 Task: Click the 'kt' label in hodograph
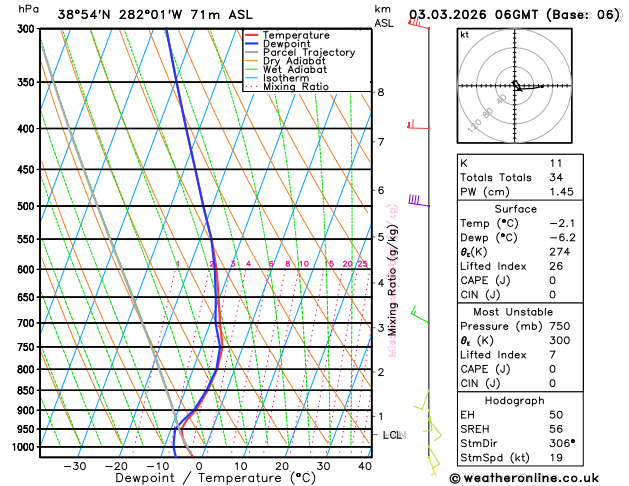(465, 35)
